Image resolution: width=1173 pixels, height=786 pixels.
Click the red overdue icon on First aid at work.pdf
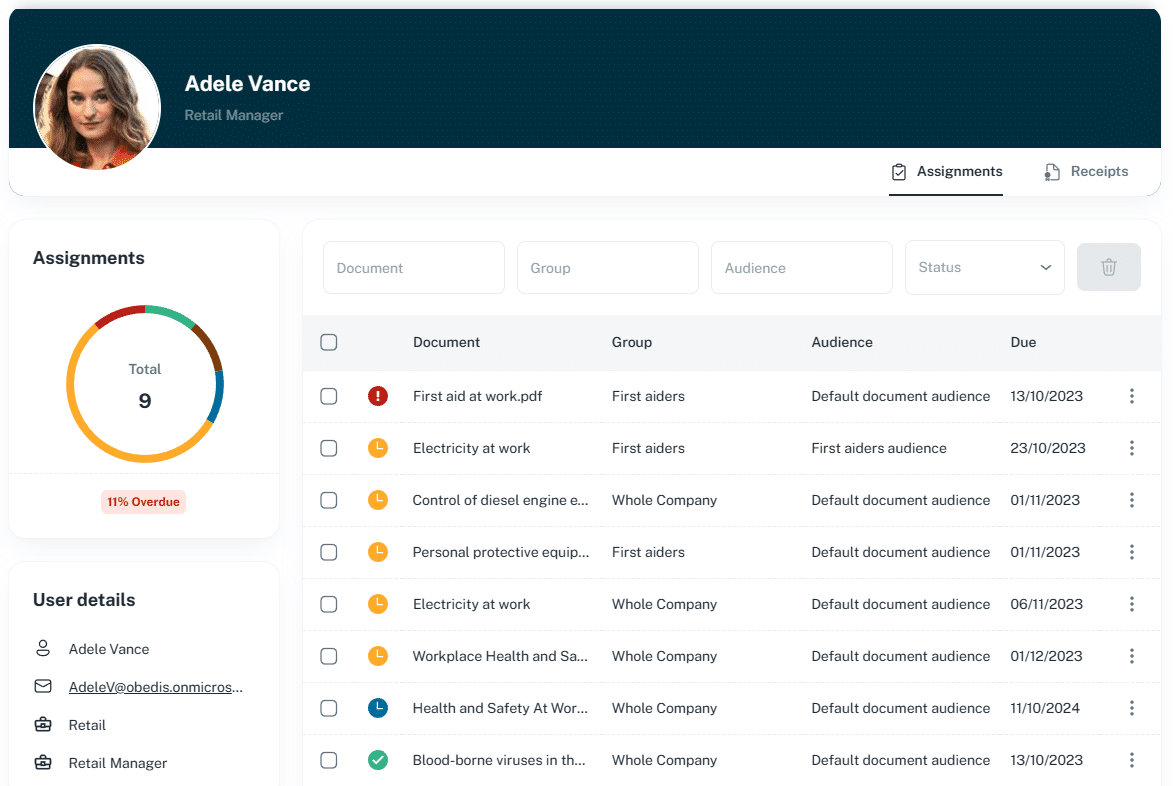tap(378, 396)
